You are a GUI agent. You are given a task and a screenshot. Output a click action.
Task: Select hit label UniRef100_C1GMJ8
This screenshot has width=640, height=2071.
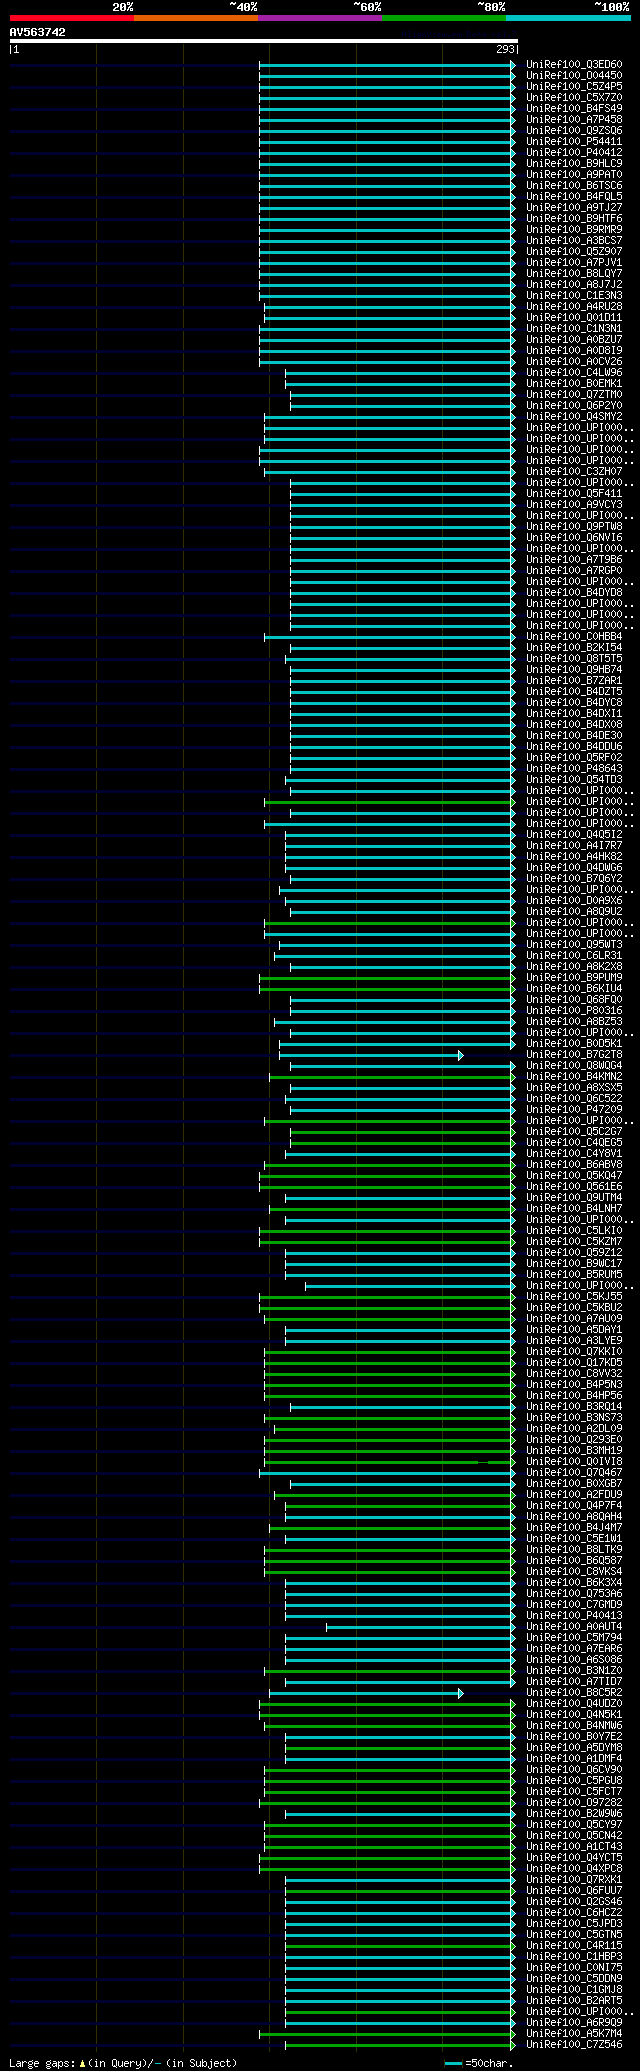(x=574, y=1990)
